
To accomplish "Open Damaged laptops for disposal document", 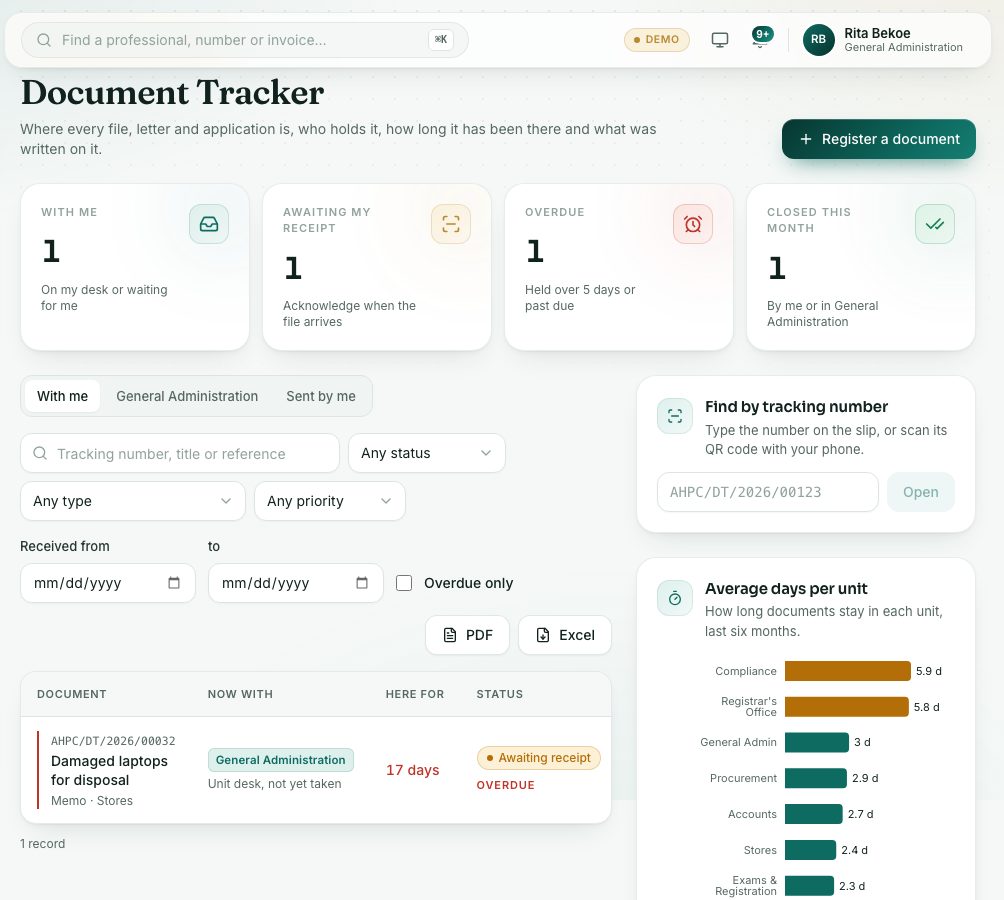I will click(109, 771).
